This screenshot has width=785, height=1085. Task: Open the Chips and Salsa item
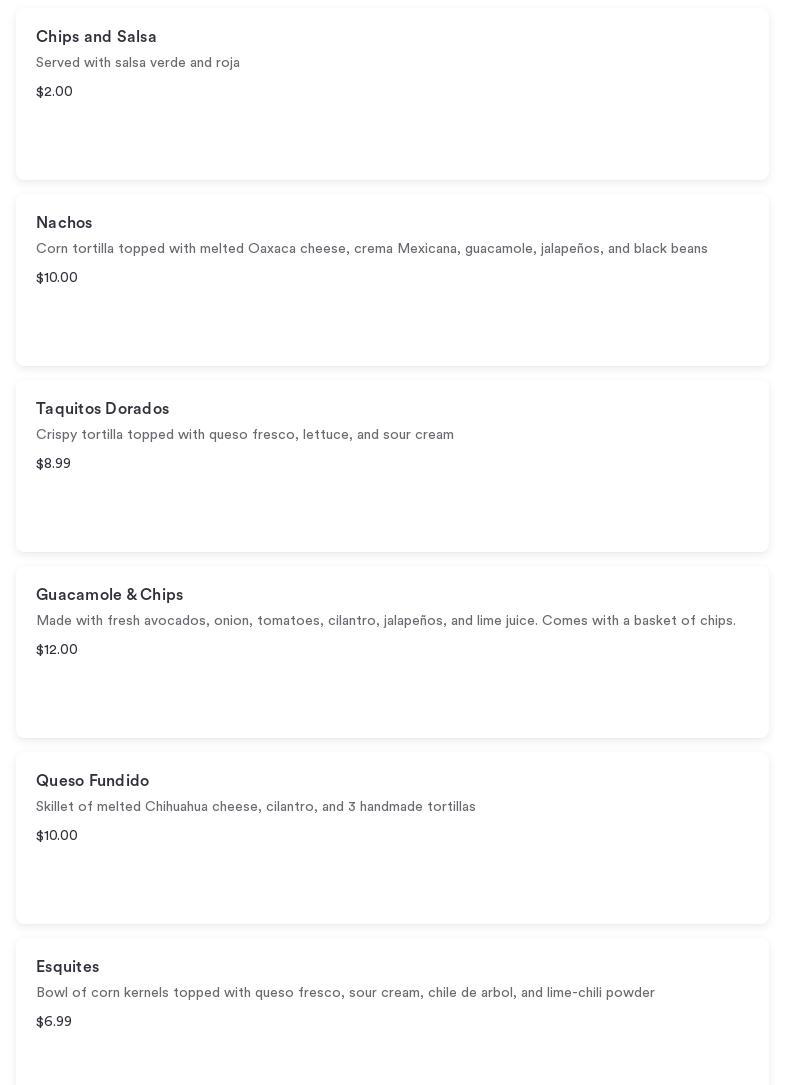pyautogui.click(x=96, y=37)
